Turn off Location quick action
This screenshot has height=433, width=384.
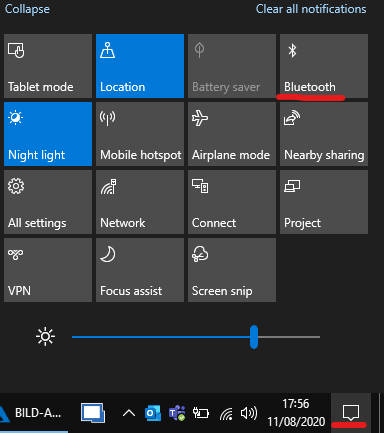(140, 66)
